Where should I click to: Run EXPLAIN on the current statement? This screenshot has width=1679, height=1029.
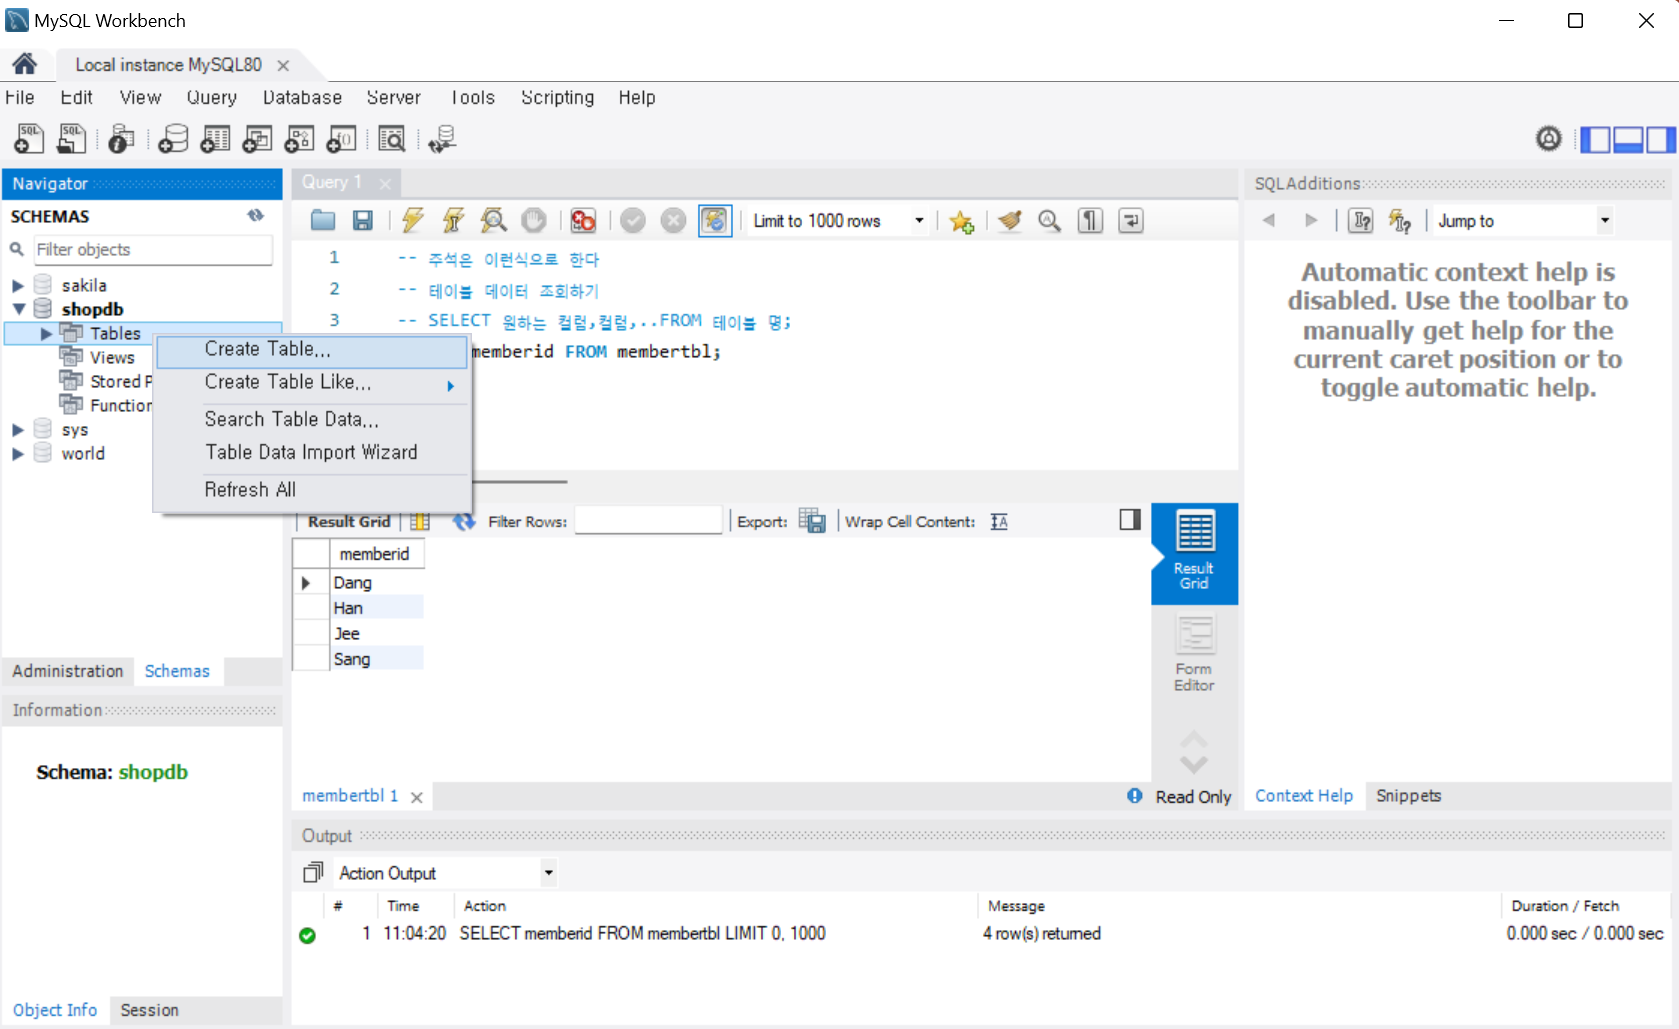[493, 220]
